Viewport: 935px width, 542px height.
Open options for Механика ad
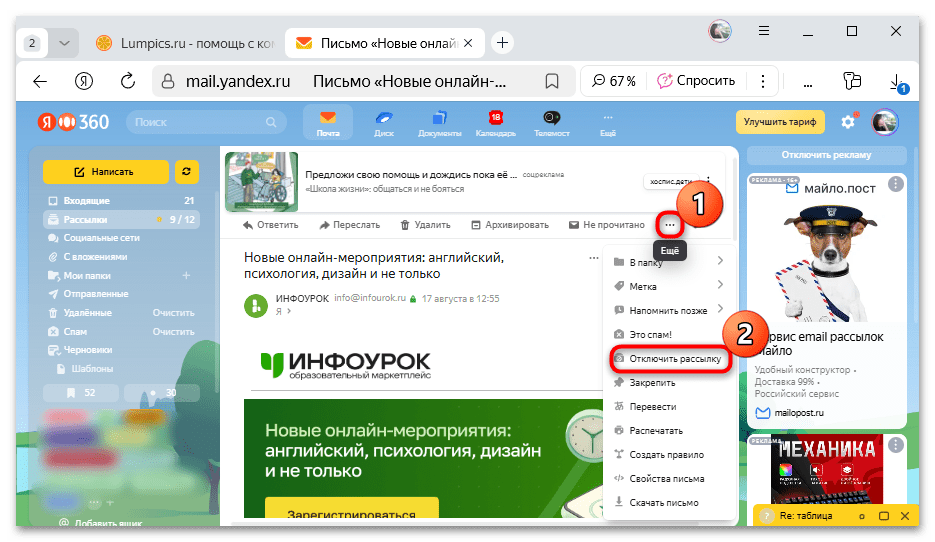[896, 445]
